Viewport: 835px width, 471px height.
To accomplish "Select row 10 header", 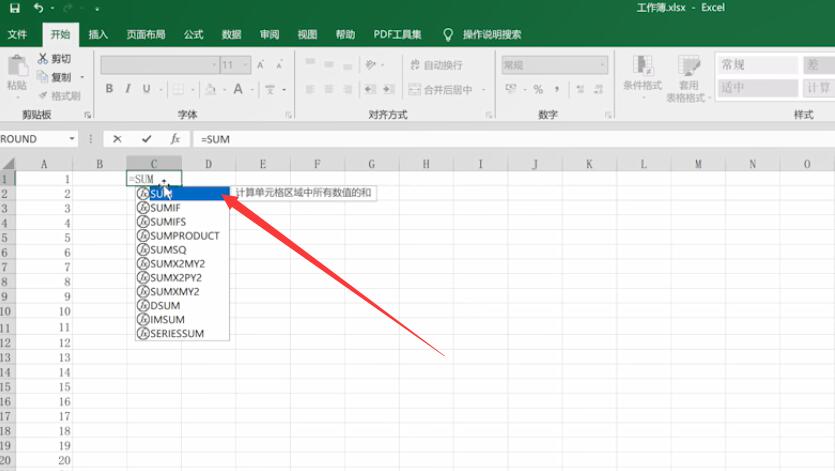I will click(5, 311).
